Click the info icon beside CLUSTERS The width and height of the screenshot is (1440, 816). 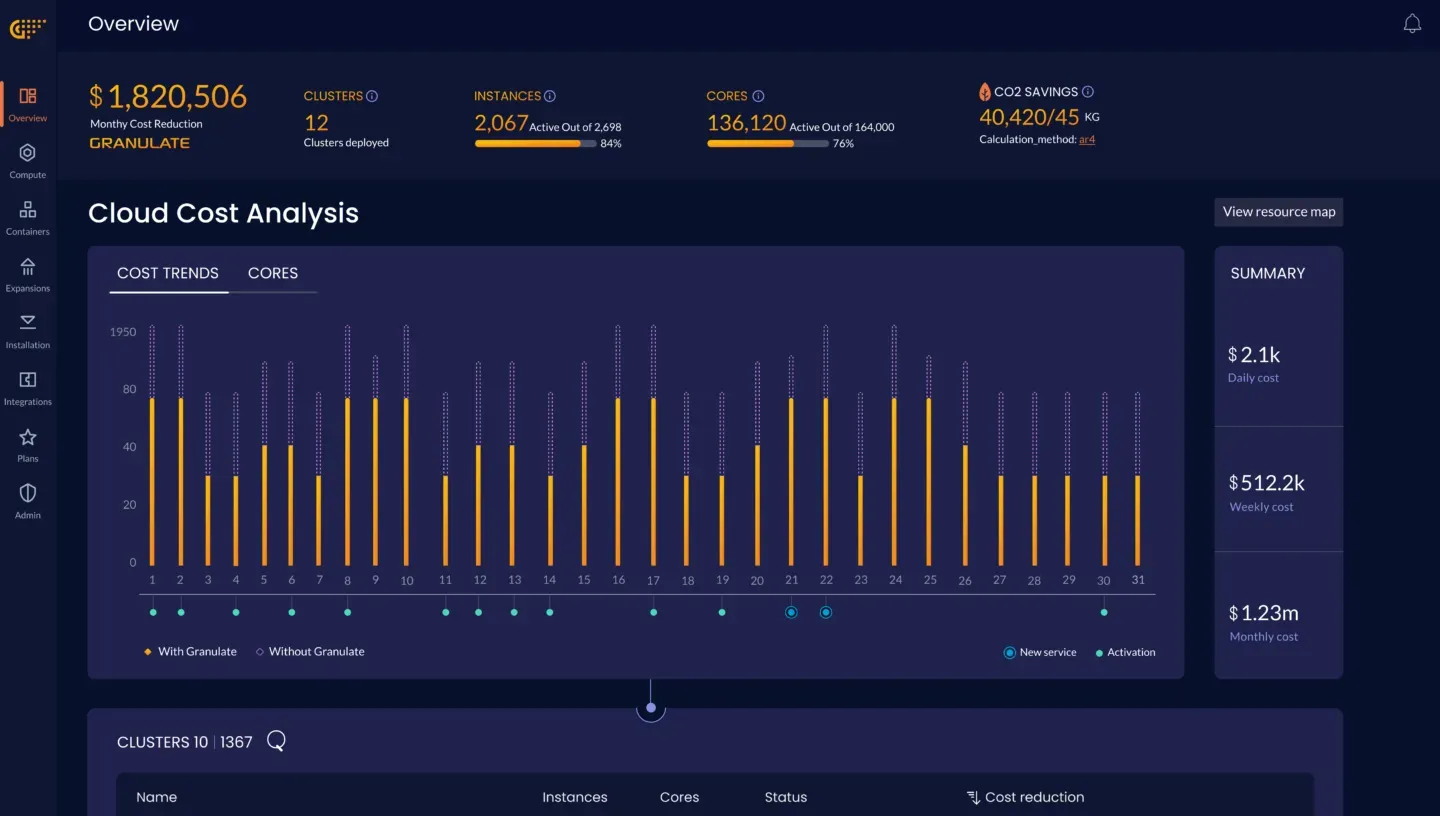click(x=372, y=96)
